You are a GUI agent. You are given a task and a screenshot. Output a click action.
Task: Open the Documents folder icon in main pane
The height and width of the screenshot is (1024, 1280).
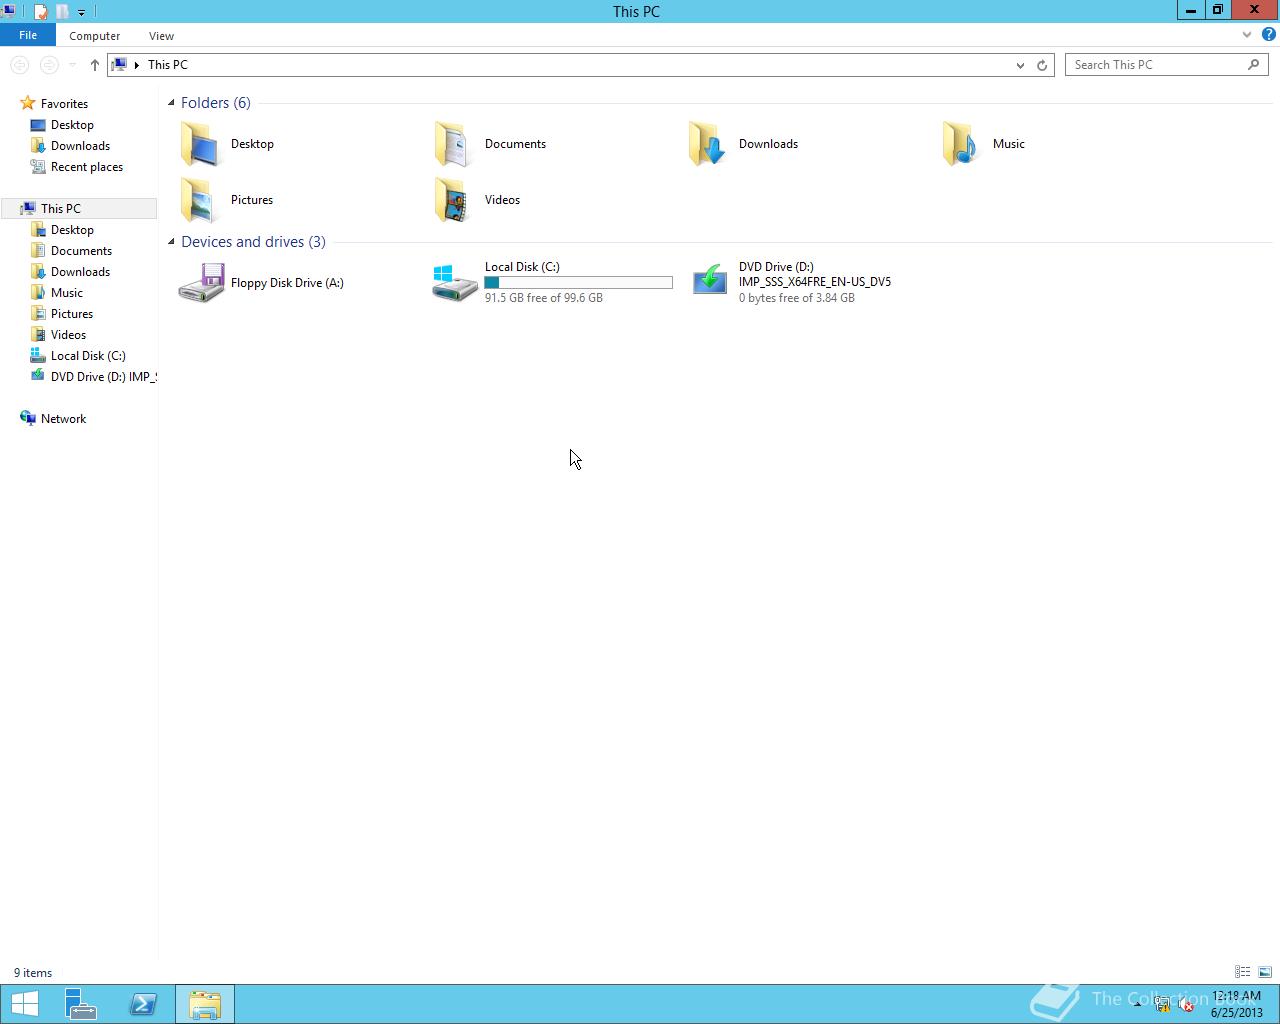click(453, 144)
